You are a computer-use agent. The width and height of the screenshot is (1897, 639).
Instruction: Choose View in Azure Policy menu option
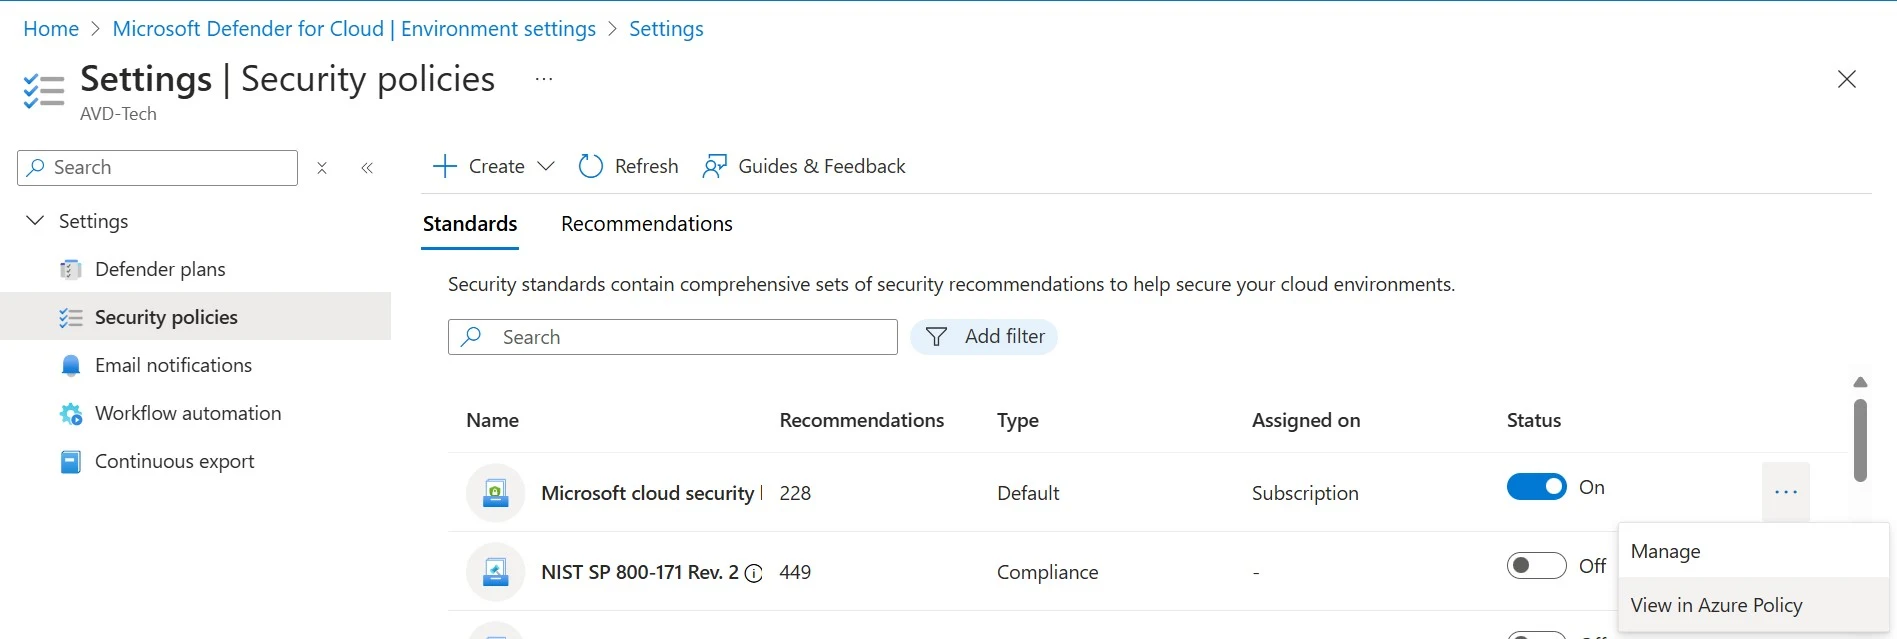[1716, 605]
